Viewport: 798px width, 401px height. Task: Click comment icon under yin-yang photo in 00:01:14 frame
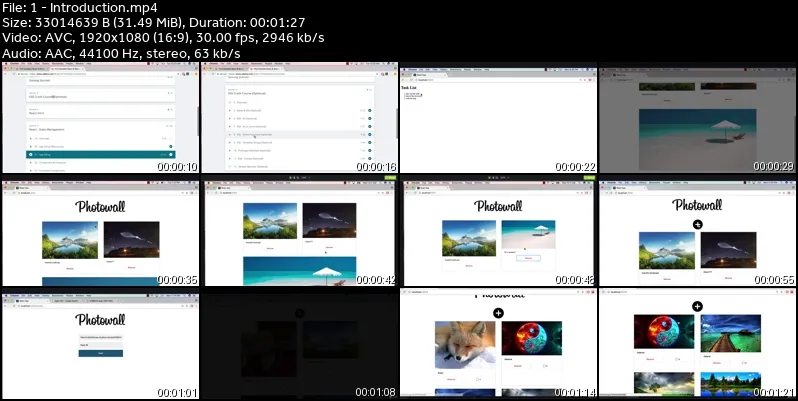point(545,366)
